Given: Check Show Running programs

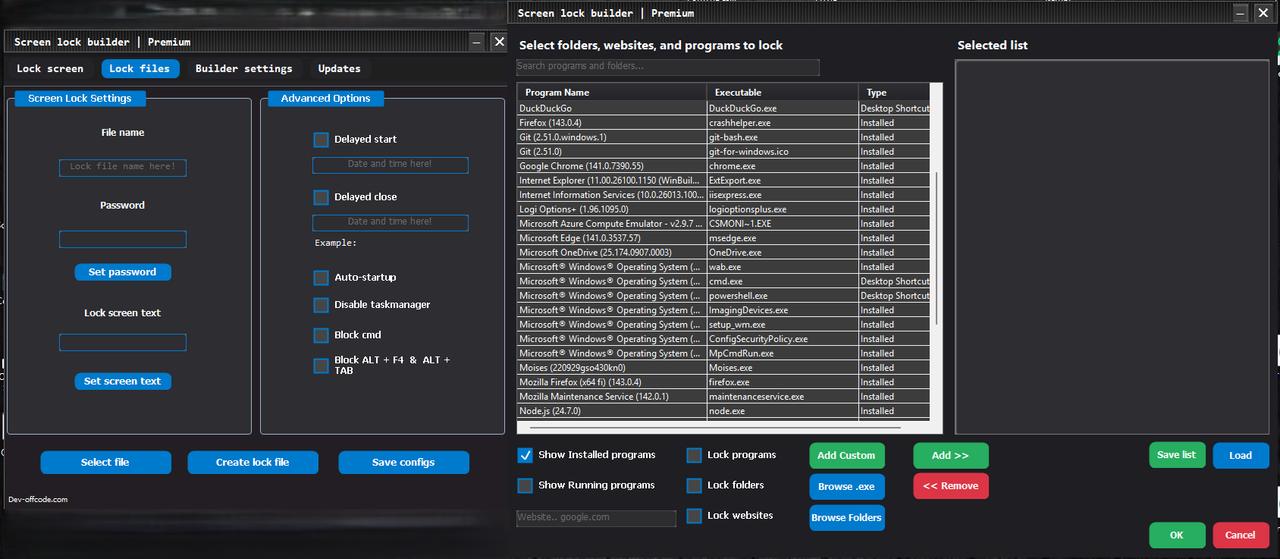Looking at the screenshot, I should tap(525, 486).
